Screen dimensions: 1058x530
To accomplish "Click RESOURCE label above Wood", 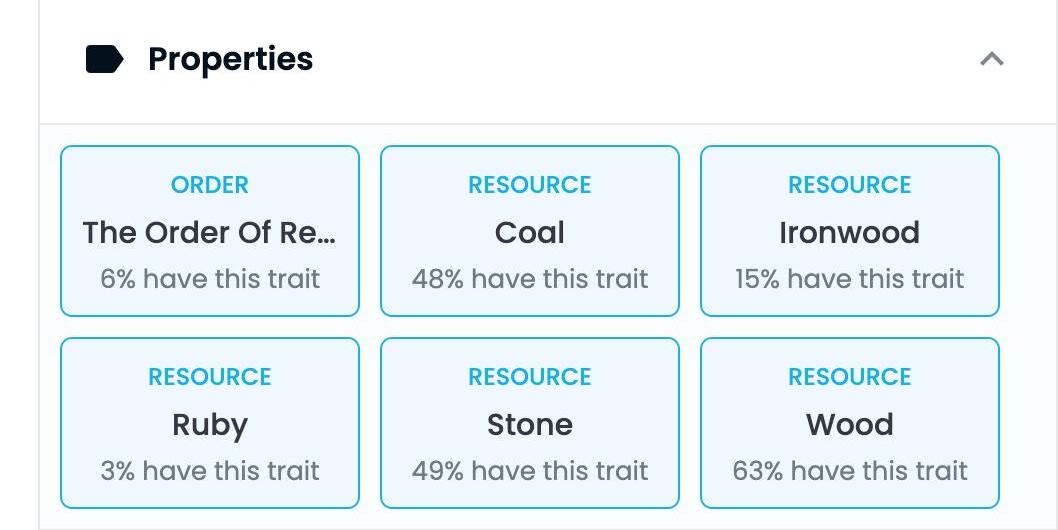I will (850, 376).
